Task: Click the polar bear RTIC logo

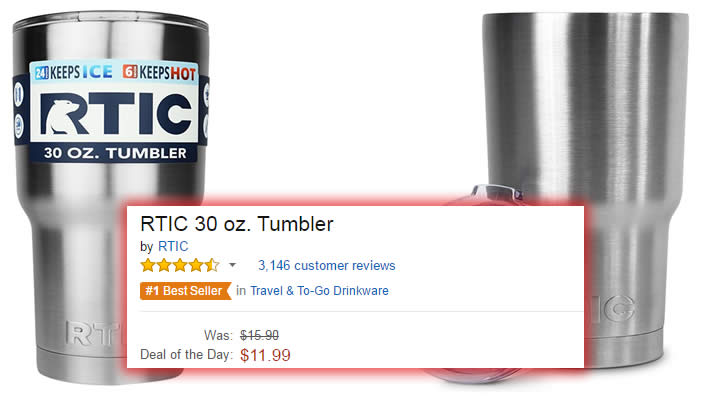Action: coord(115,113)
